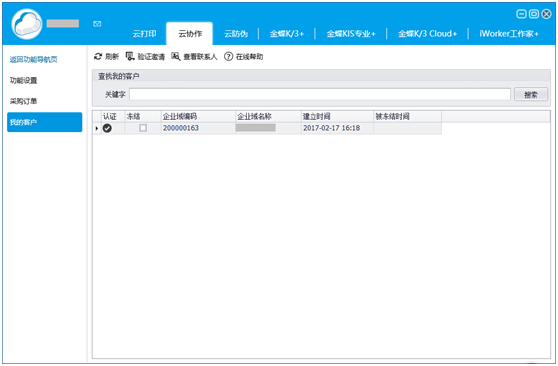The image size is (558, 366).
Task: Click the certified checkmark icon in row
Action: coord(107,128)
